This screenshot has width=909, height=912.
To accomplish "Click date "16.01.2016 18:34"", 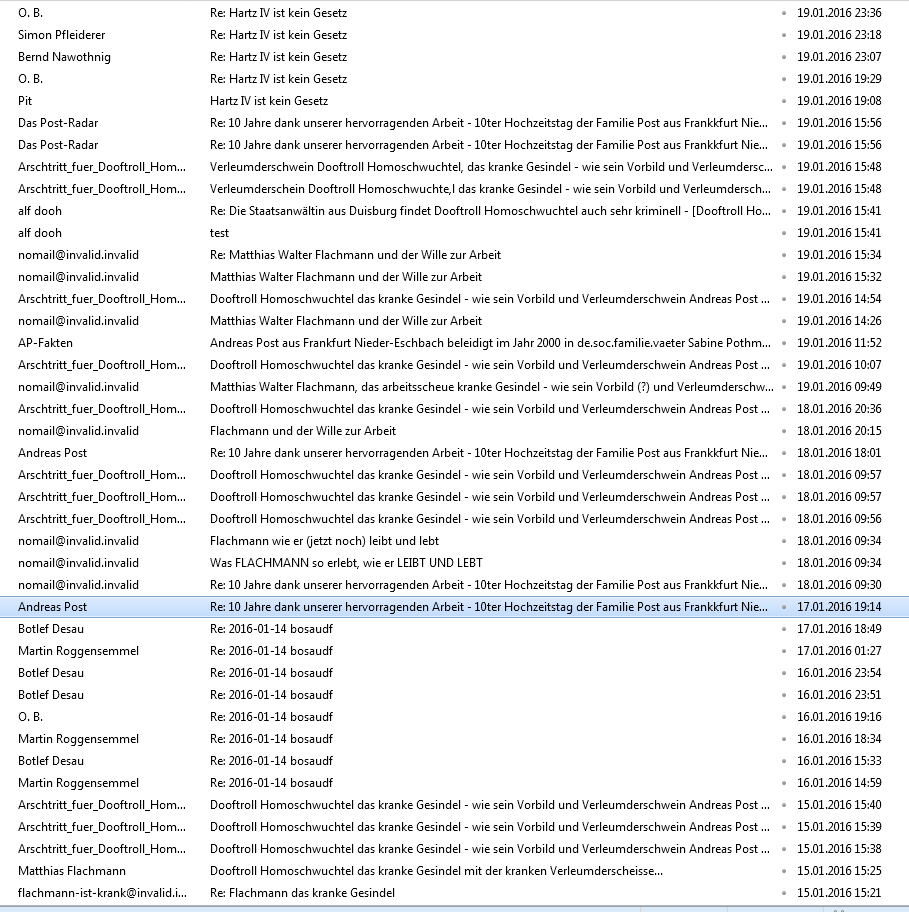I will 839,739.
